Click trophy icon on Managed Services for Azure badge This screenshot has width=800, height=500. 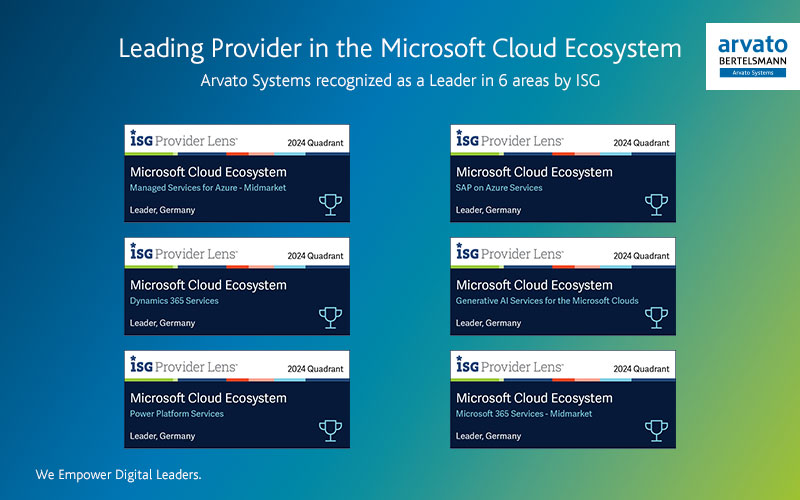coord(330,205)
